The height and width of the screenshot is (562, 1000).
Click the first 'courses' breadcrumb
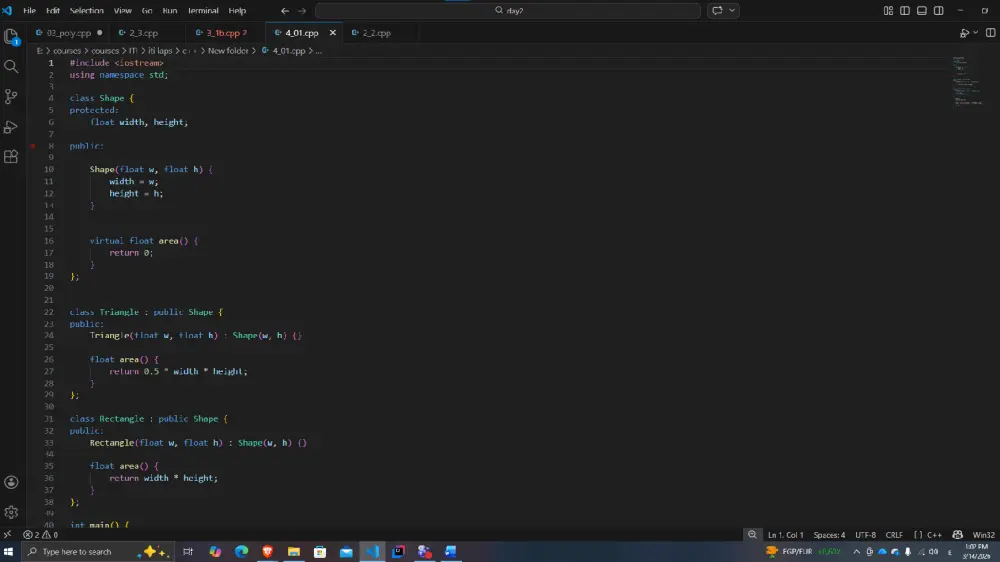67,50
